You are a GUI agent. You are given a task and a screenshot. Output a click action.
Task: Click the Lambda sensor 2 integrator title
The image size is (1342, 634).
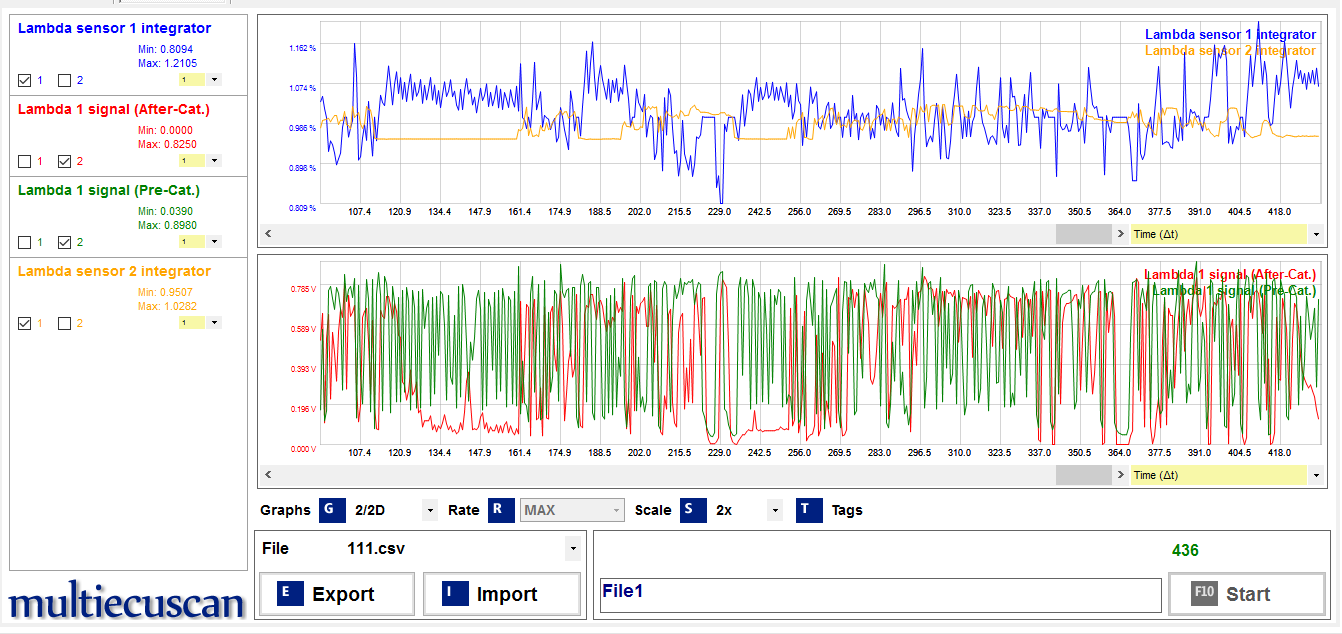click(x=114, y=271)
